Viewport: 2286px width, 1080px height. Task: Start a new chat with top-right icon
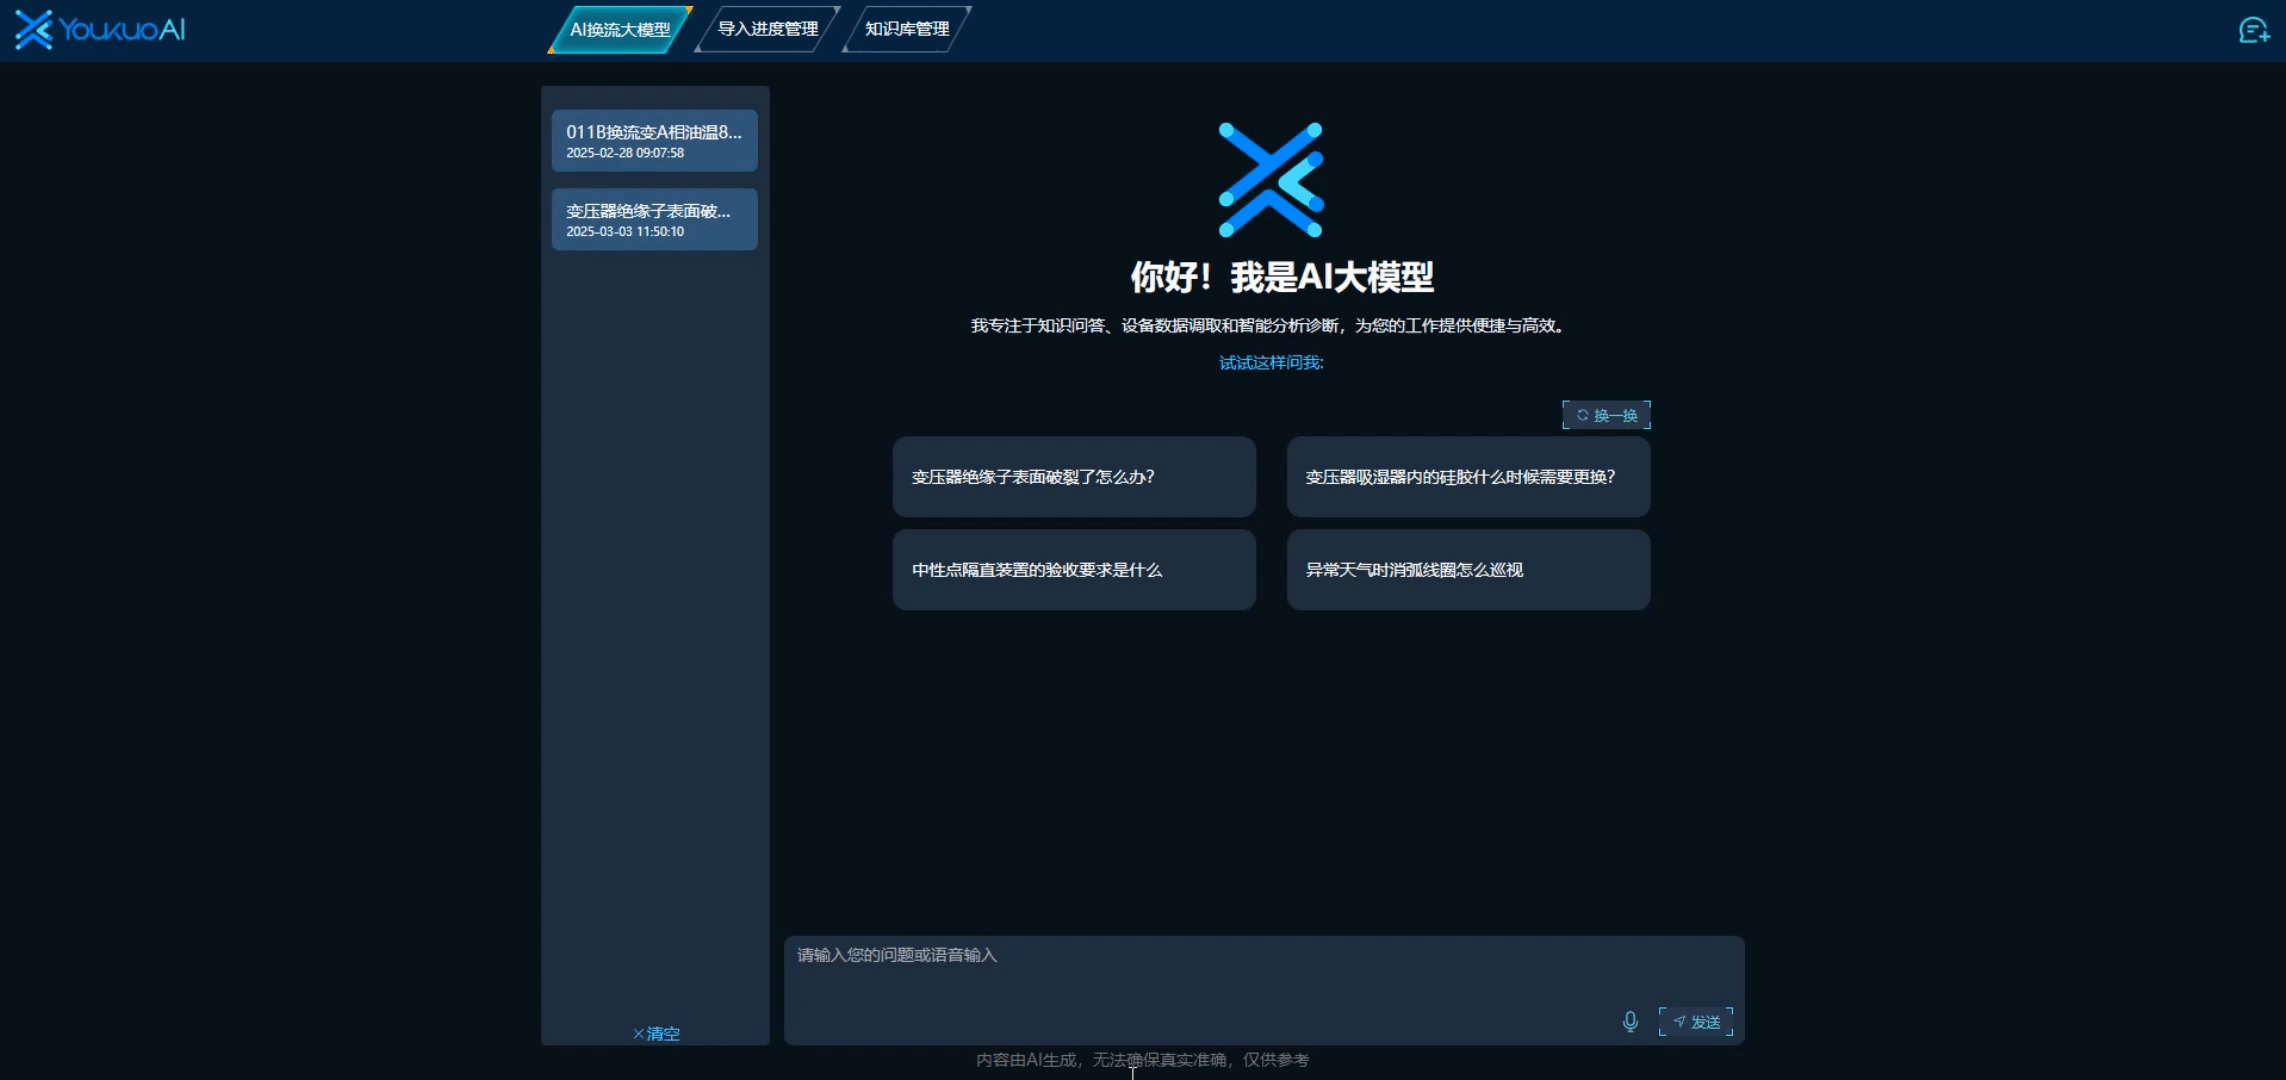[2252, 31]
